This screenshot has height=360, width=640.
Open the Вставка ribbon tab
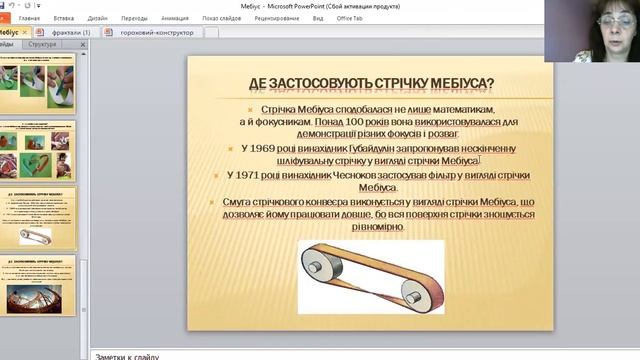click(64, 18)
